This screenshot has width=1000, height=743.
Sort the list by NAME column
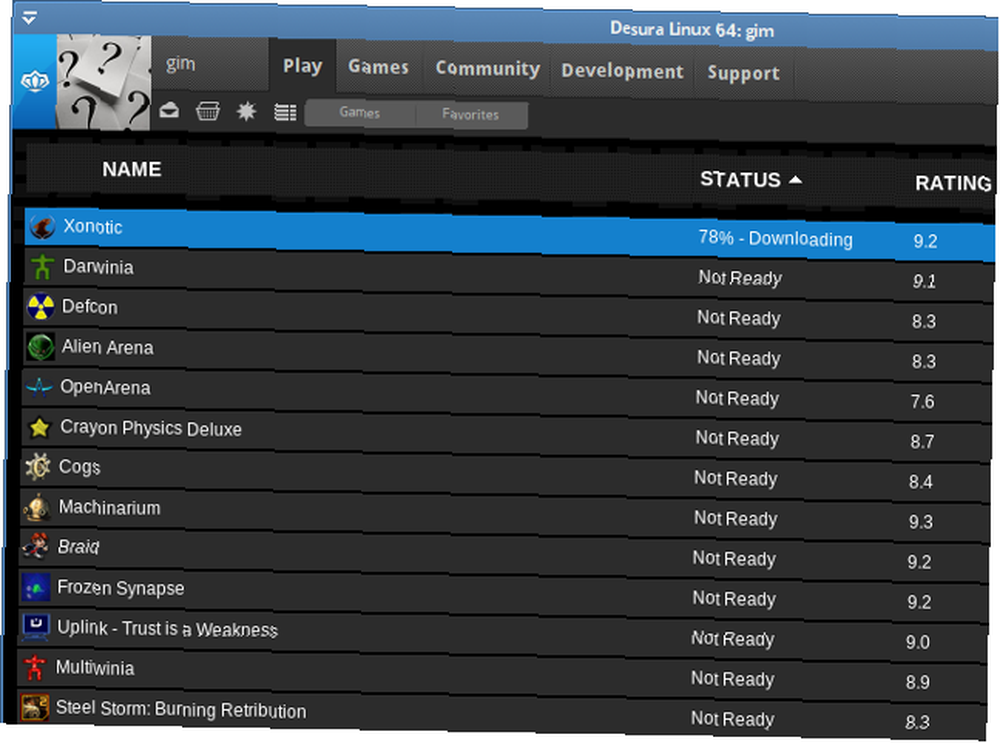(132, 169)
